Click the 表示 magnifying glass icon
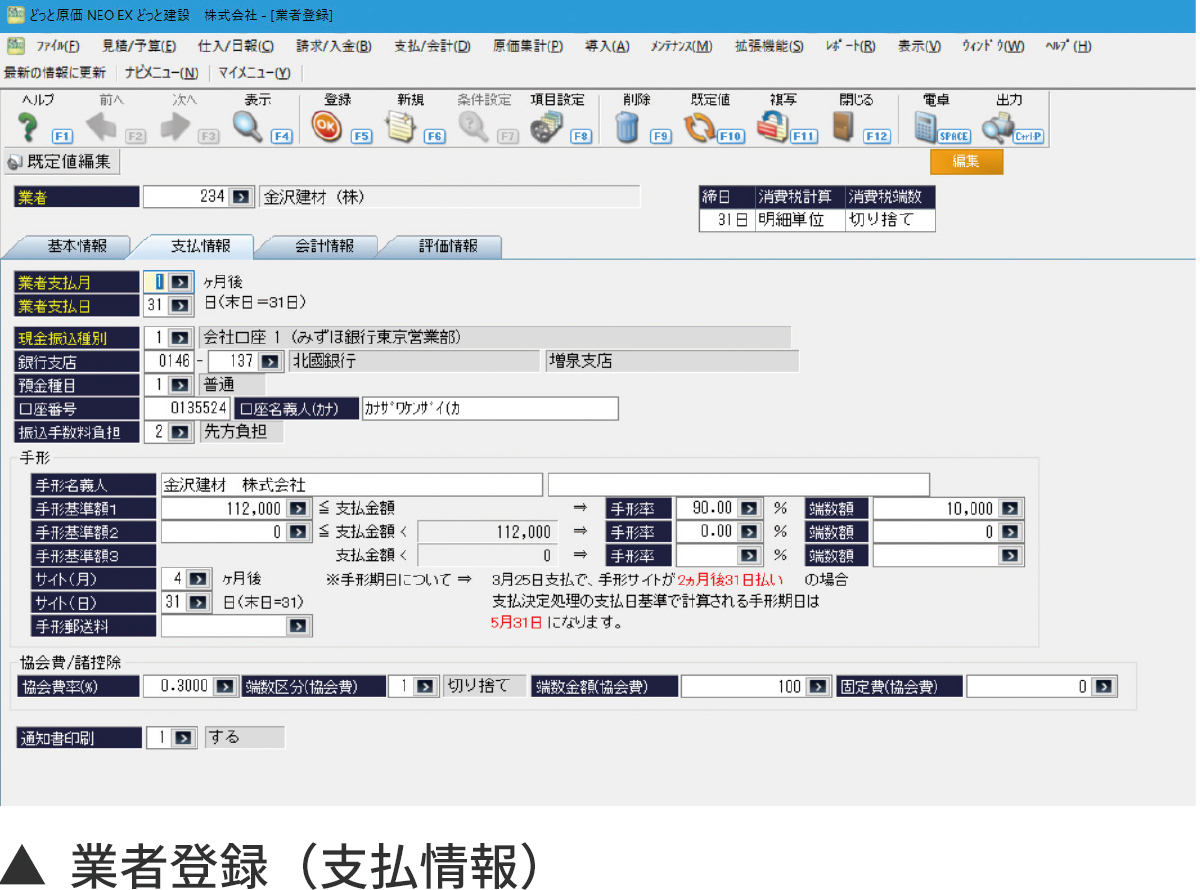 tap(247, 127)
